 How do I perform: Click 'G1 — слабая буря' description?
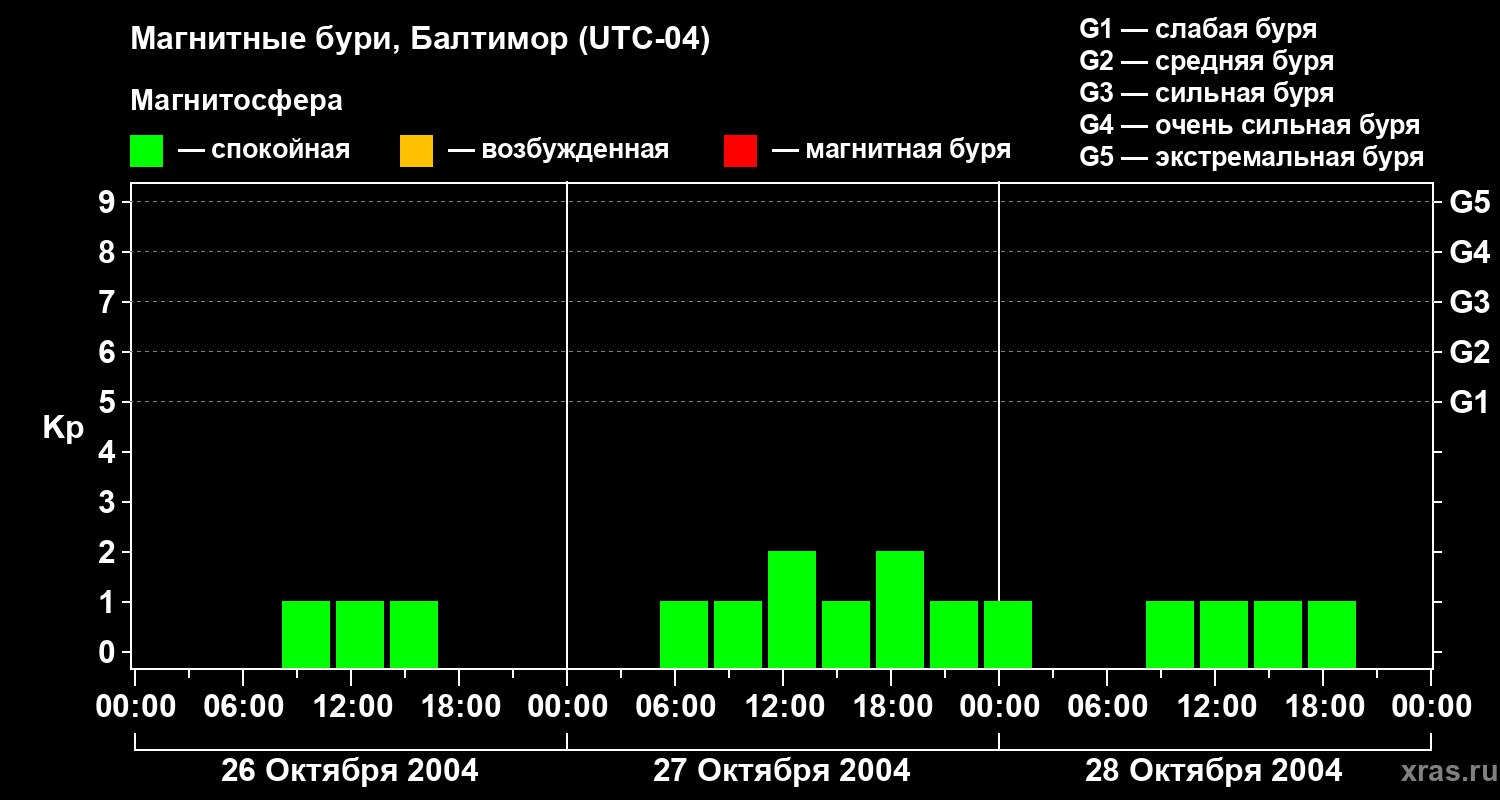pyautogui.click(x=1198, y=29)
